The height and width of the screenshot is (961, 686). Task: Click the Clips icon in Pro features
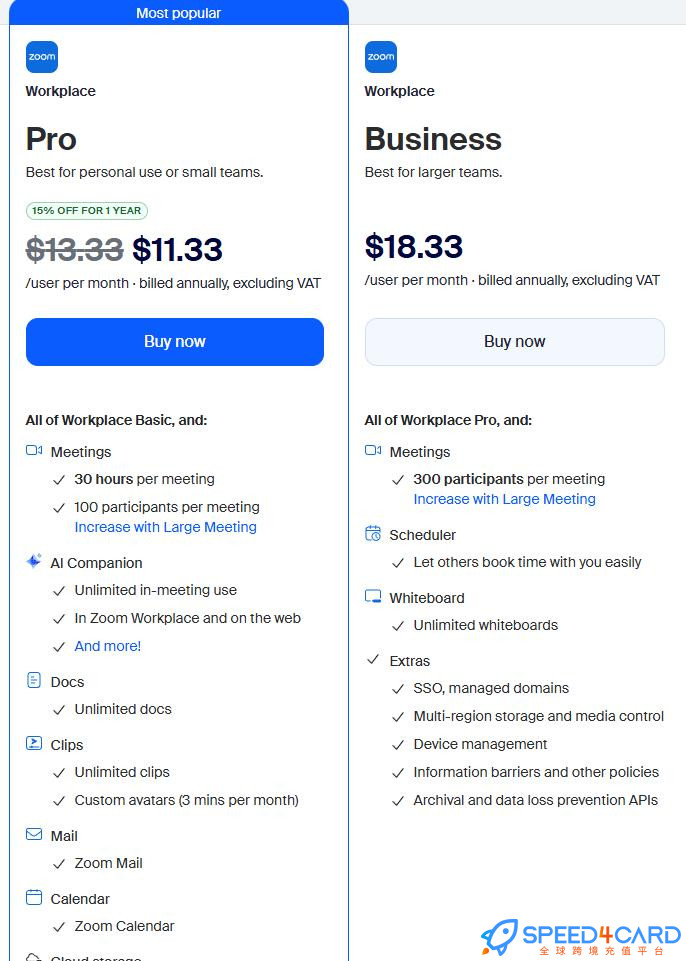[x=34, y=744]
